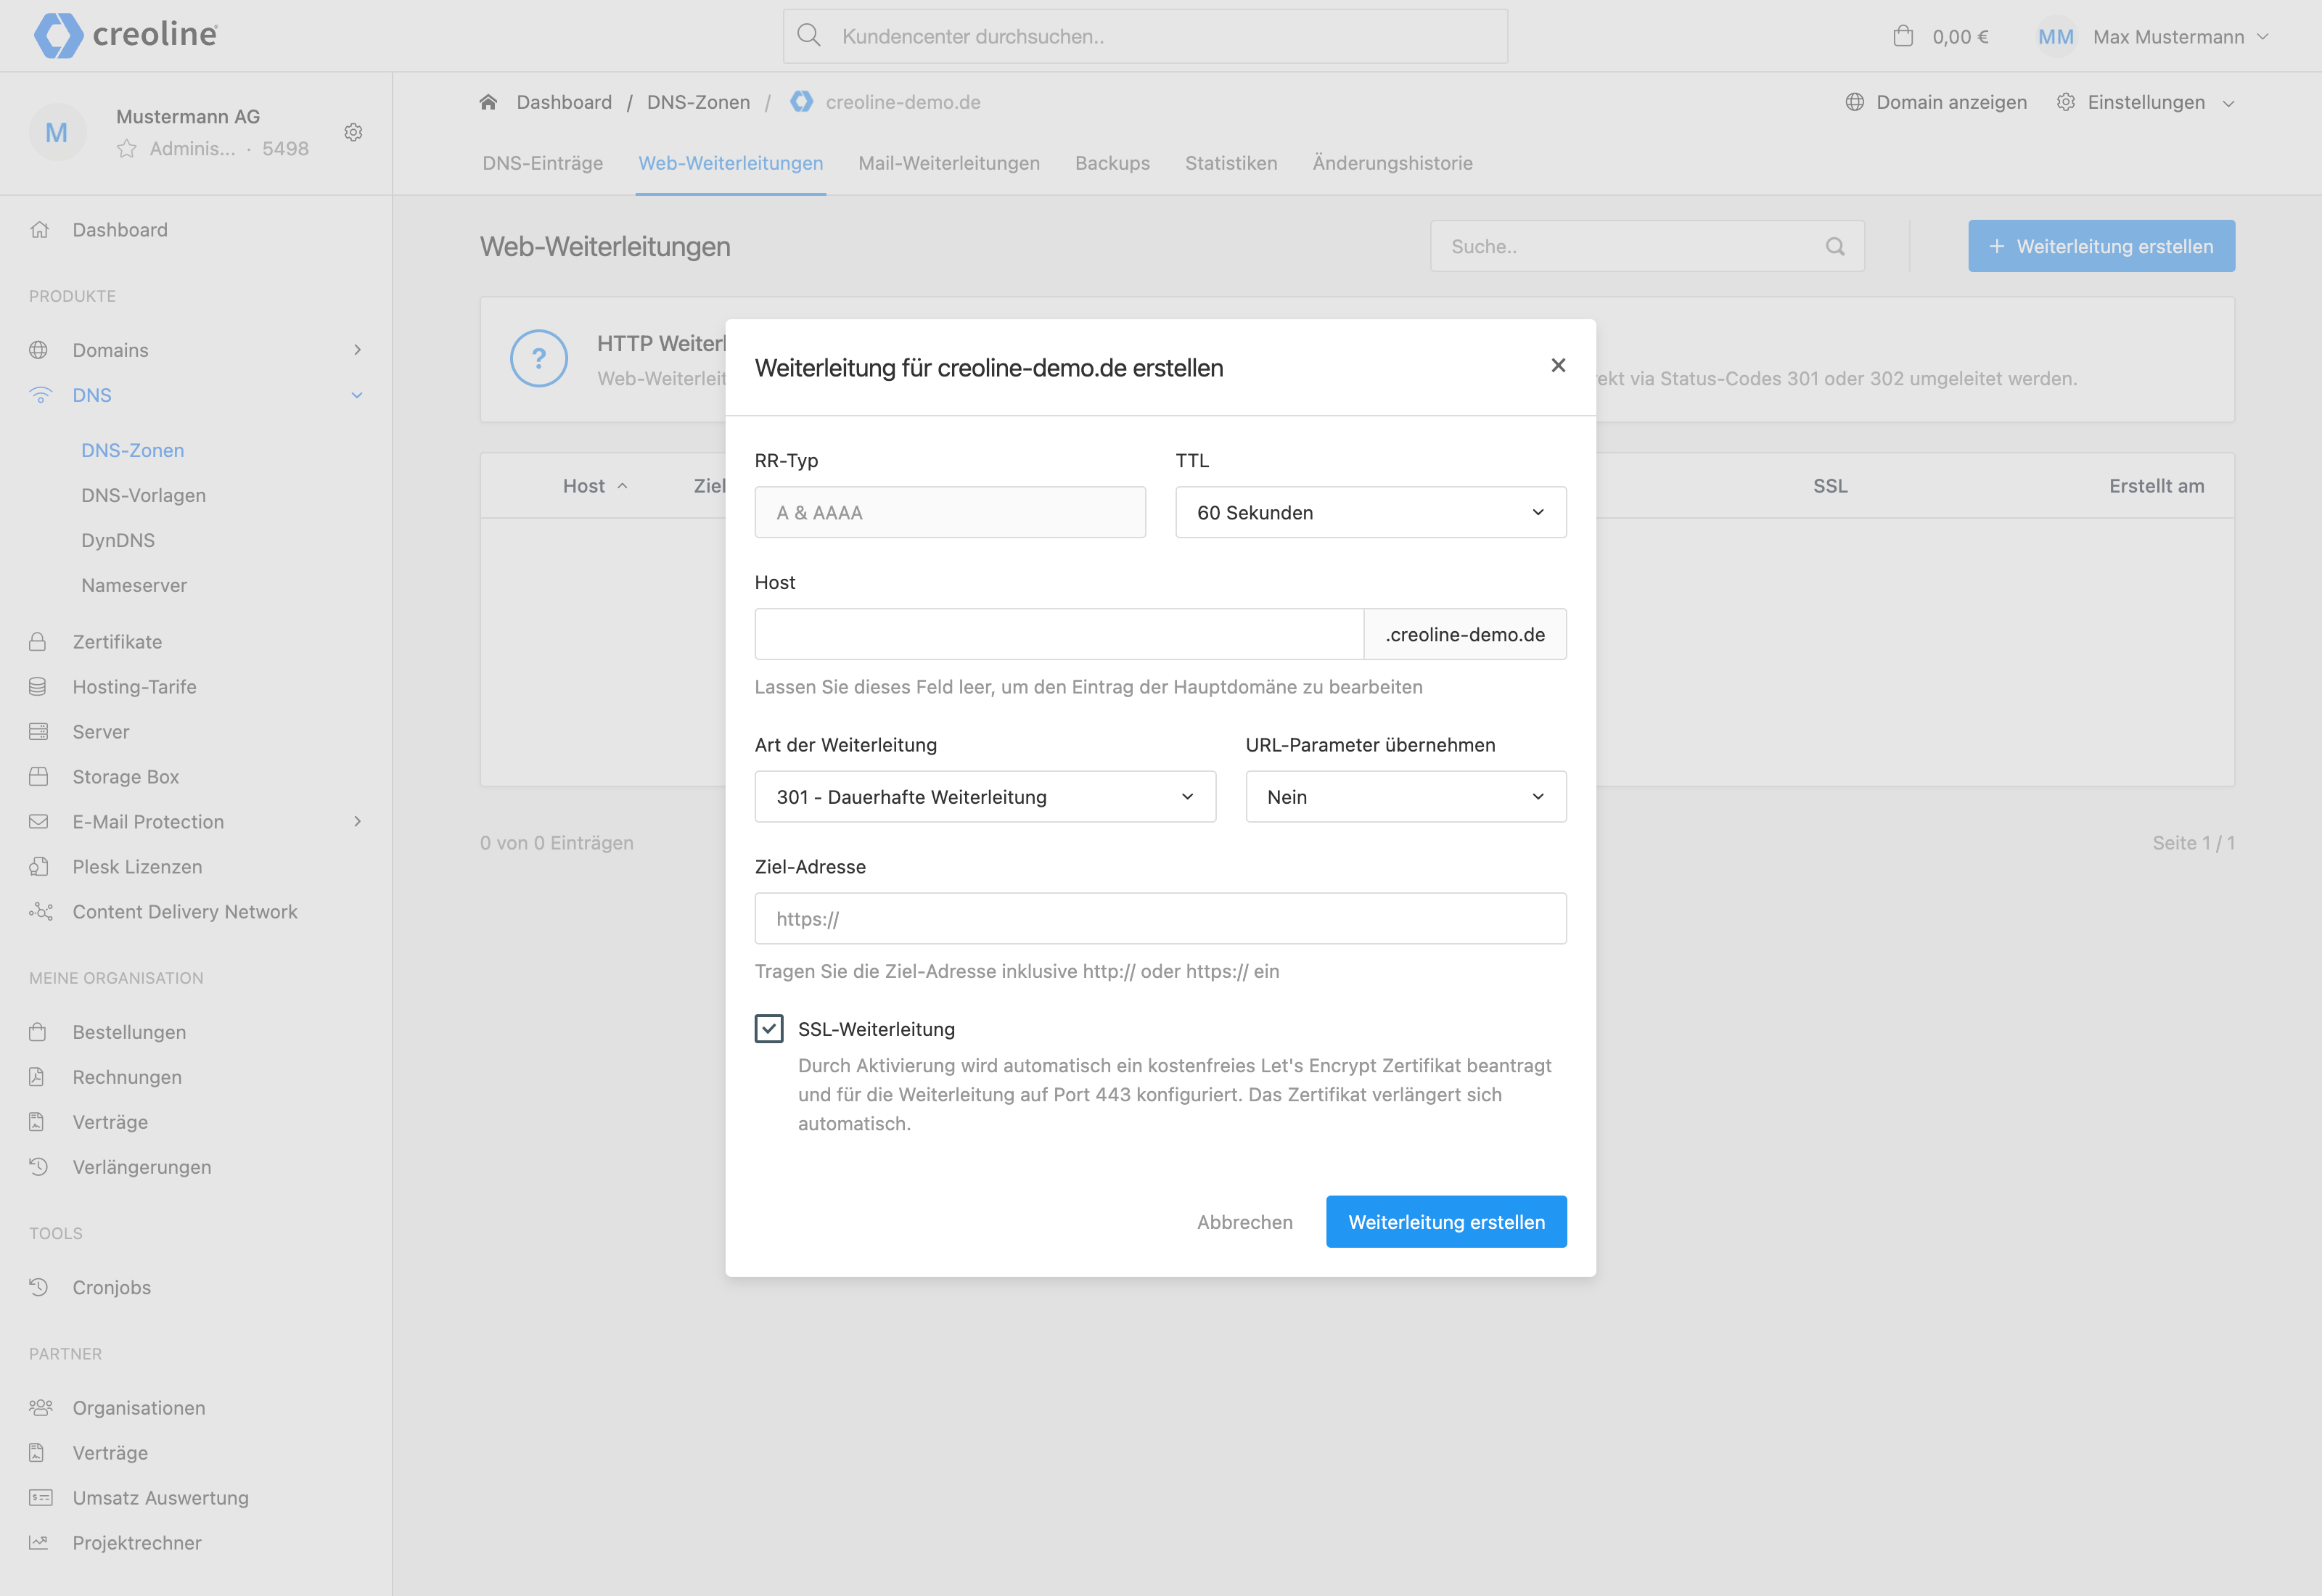Open Umsatz Auswertung in the sidebar
The image size is (2322, 1596).
(x=160, y=1498)
